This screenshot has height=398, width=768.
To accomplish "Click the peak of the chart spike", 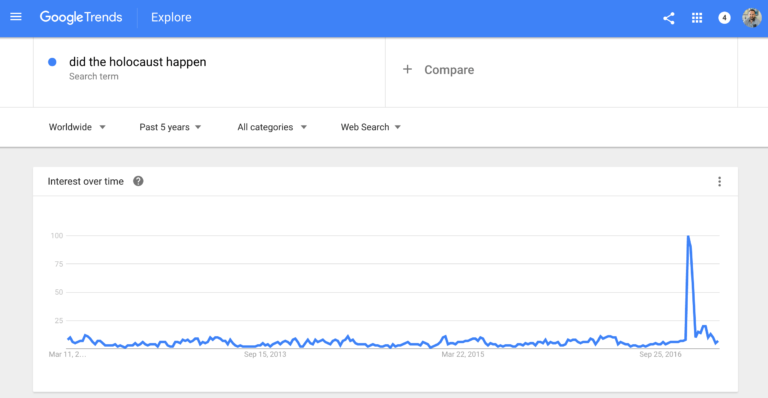I will (688, 236).
